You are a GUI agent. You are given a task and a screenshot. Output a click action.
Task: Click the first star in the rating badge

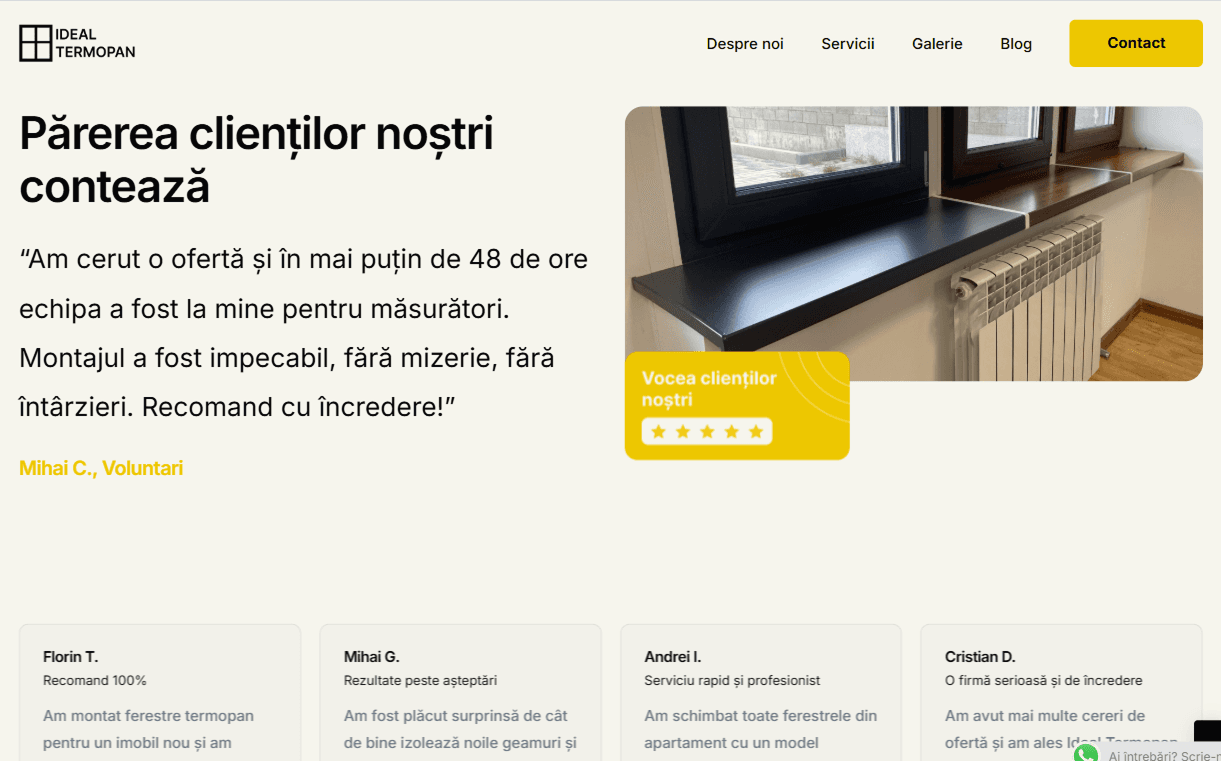[x=658, y=431]
